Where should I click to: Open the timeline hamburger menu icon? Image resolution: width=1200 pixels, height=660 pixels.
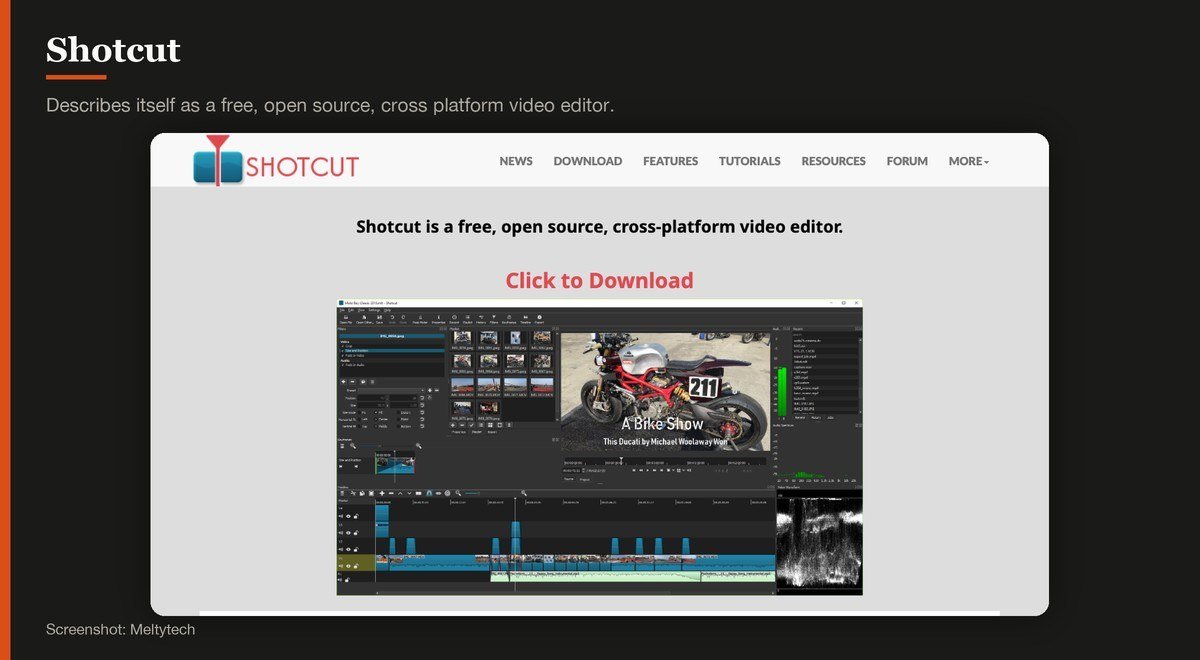coord(342,493)
